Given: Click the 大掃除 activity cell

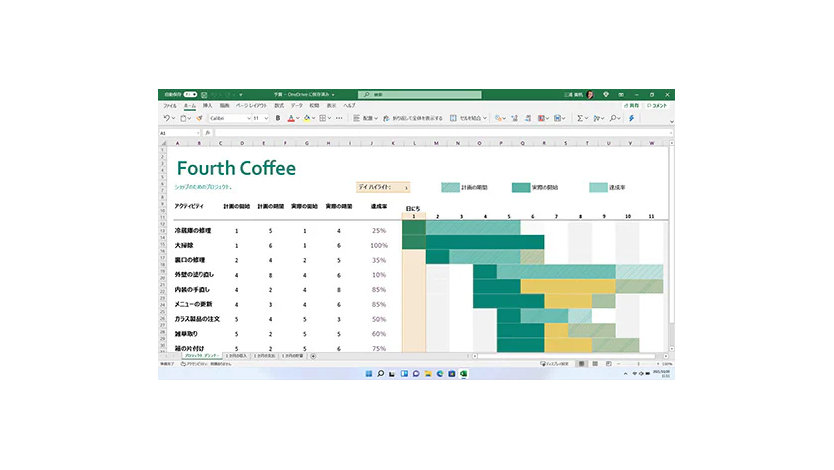Looking at the screenshot, I should tap(184, 246).
